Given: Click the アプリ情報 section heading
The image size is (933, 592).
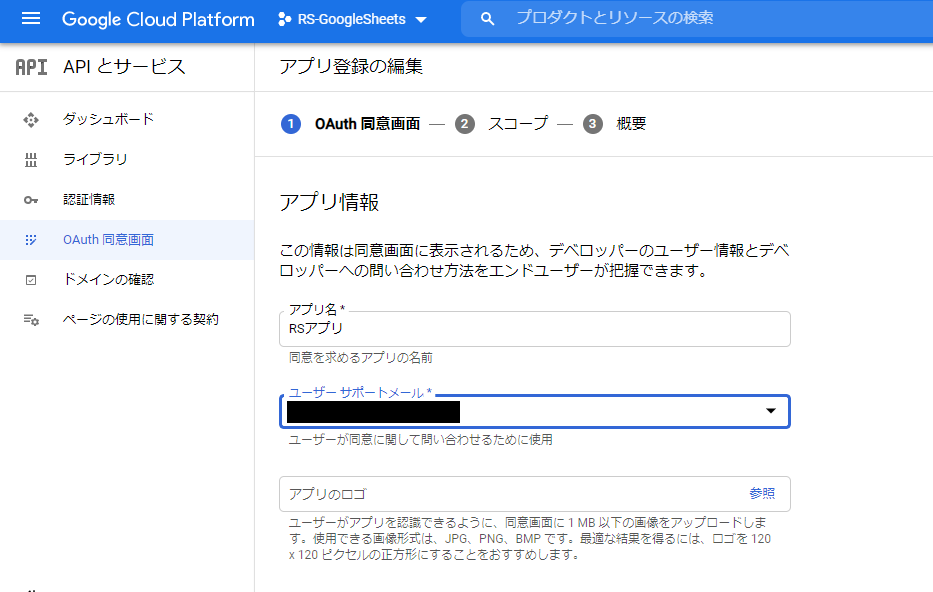Looking at the screenshot, I should [x=329, y=202].
